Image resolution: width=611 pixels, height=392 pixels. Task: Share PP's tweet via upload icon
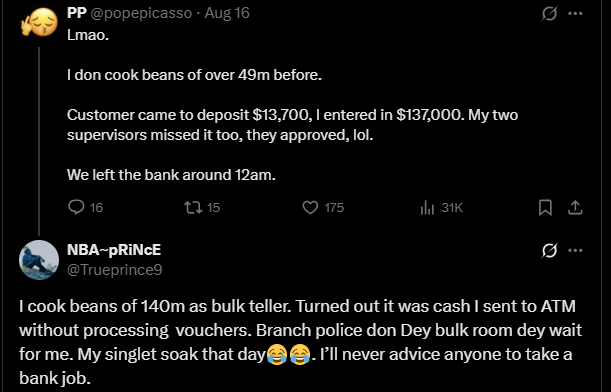pos(575,207)
